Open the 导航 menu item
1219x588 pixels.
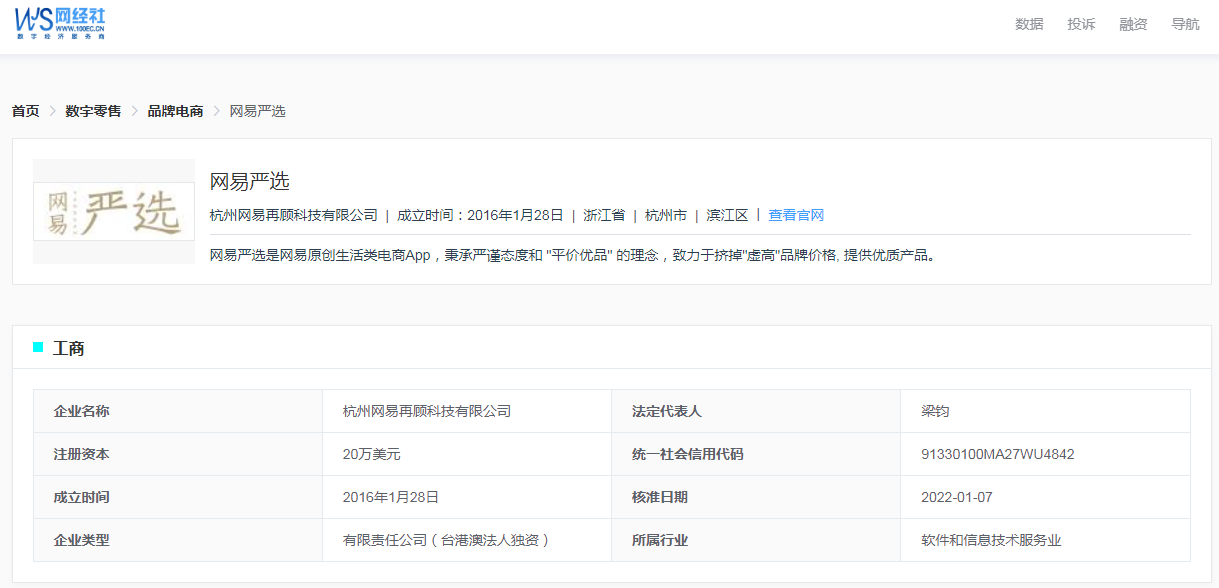(x=1185, y=24)
